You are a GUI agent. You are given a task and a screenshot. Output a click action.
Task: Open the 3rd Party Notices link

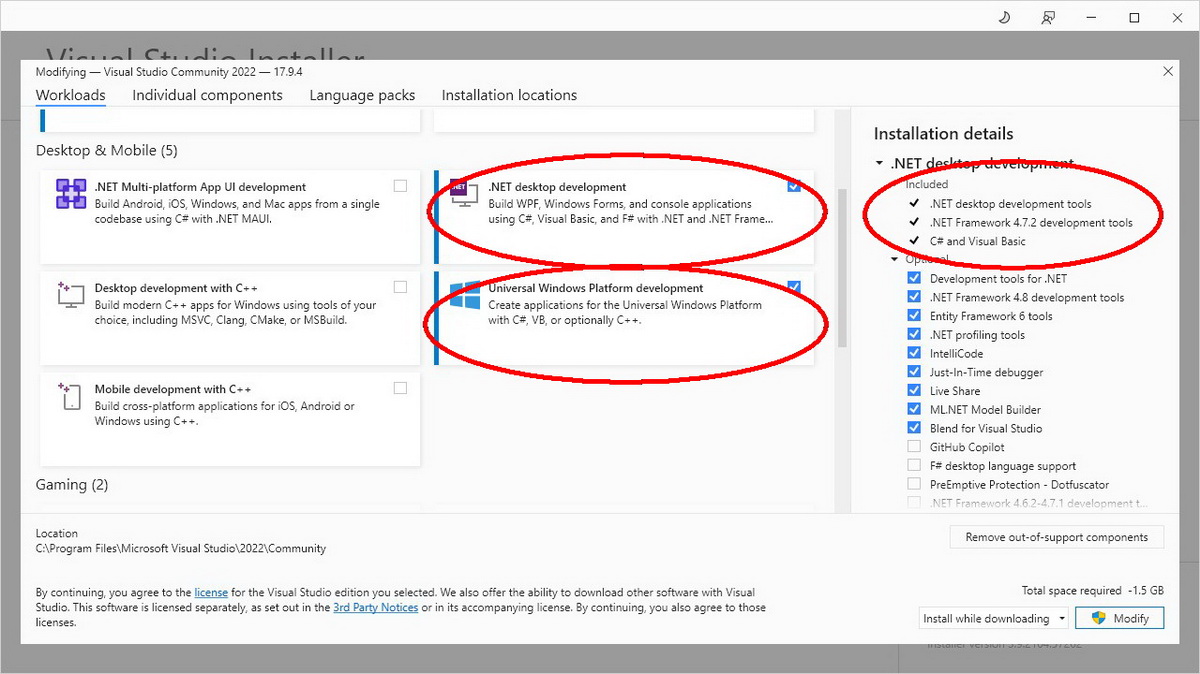click(x=375, y=606)
